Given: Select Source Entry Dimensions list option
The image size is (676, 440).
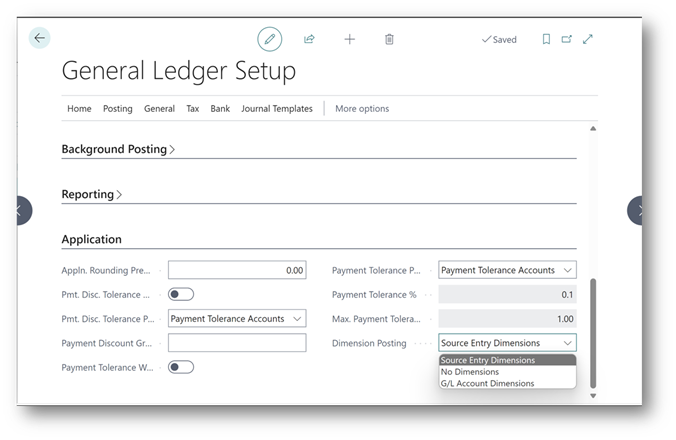Looking at the screenshot, I should [507, 360].
